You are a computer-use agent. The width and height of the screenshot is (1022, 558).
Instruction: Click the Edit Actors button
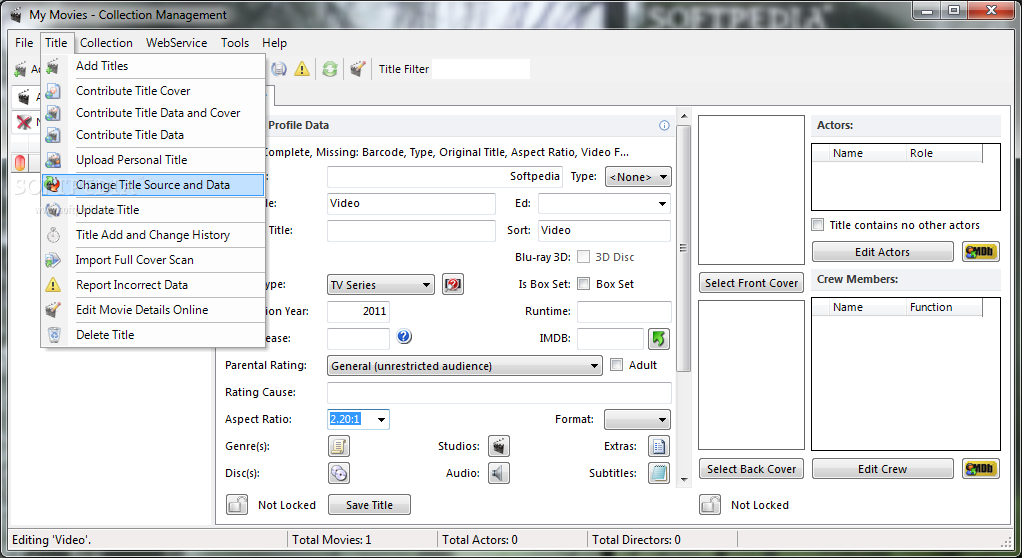click(883, 252)
